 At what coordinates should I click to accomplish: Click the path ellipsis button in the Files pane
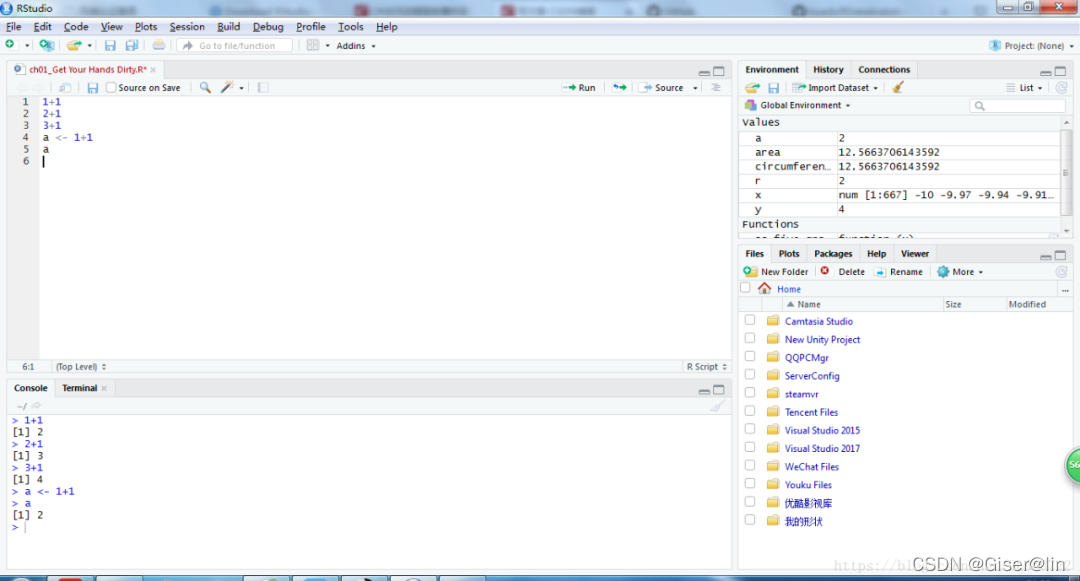click(1065, 290)
